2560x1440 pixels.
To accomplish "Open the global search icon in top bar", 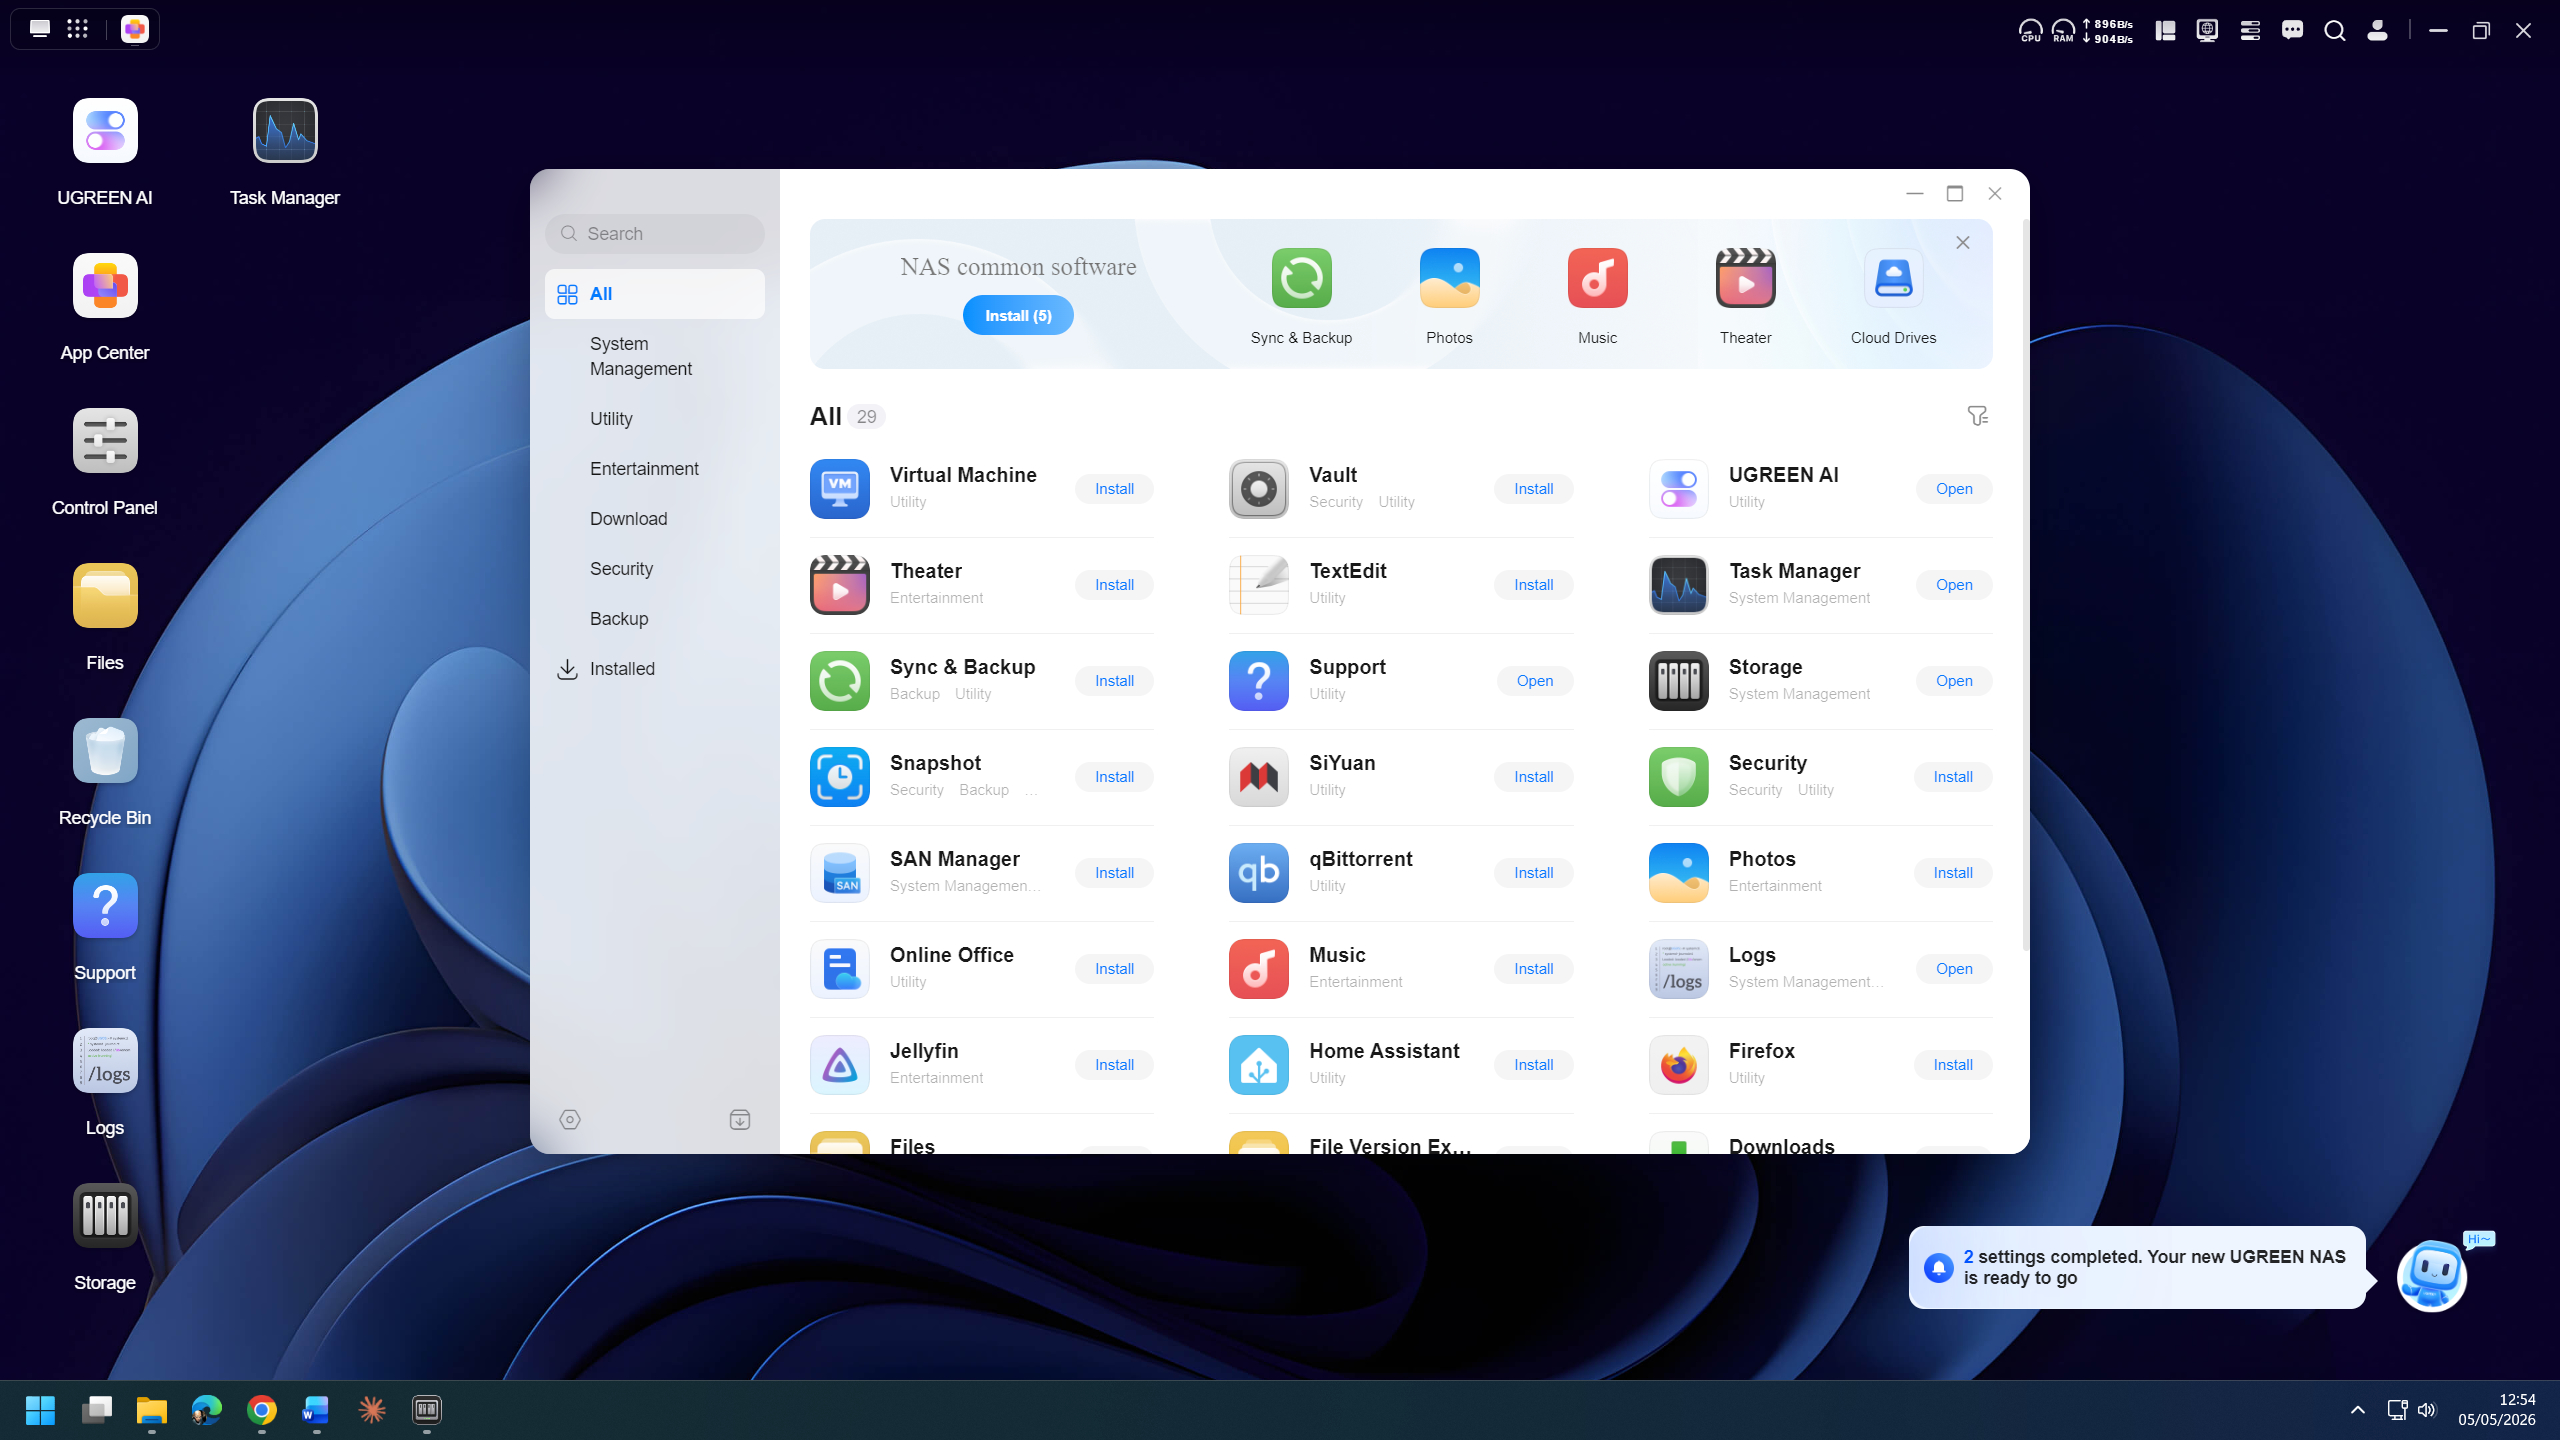I will tap(2335, 30).
